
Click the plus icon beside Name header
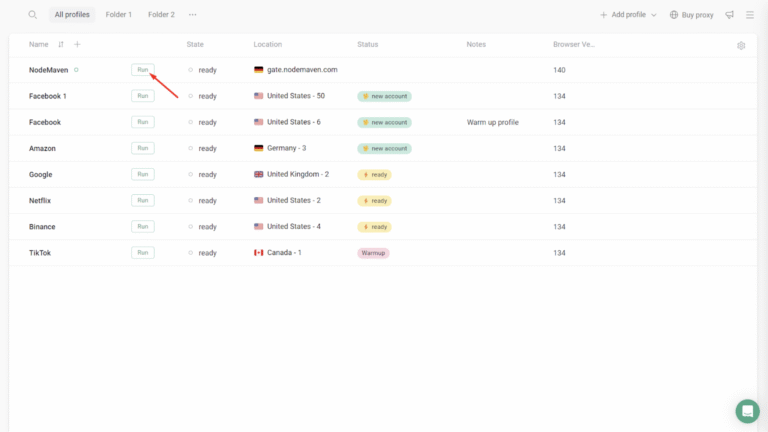[77, 44]
